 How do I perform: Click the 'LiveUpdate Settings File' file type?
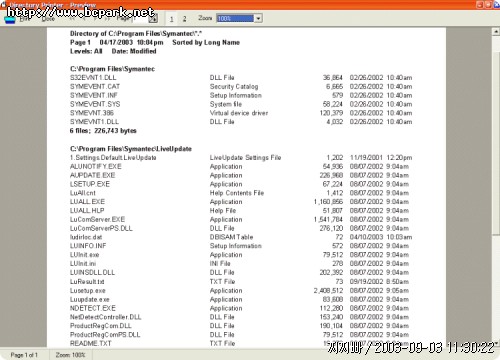point(245,158)
